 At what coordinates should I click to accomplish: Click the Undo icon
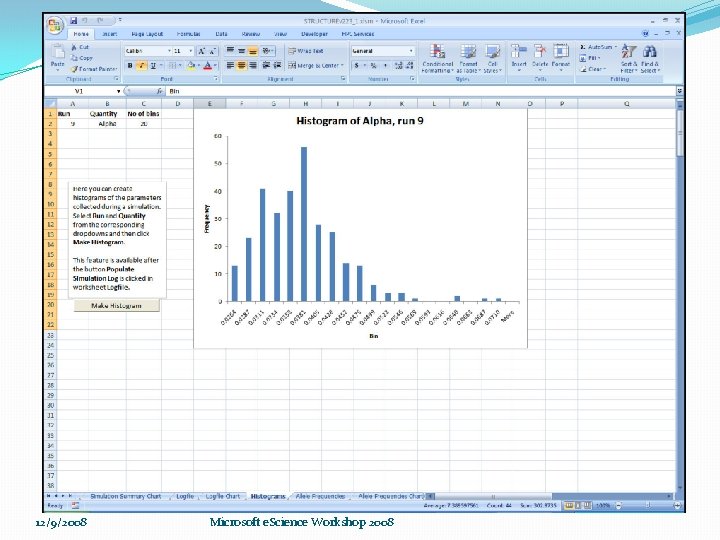pos(85,21)
